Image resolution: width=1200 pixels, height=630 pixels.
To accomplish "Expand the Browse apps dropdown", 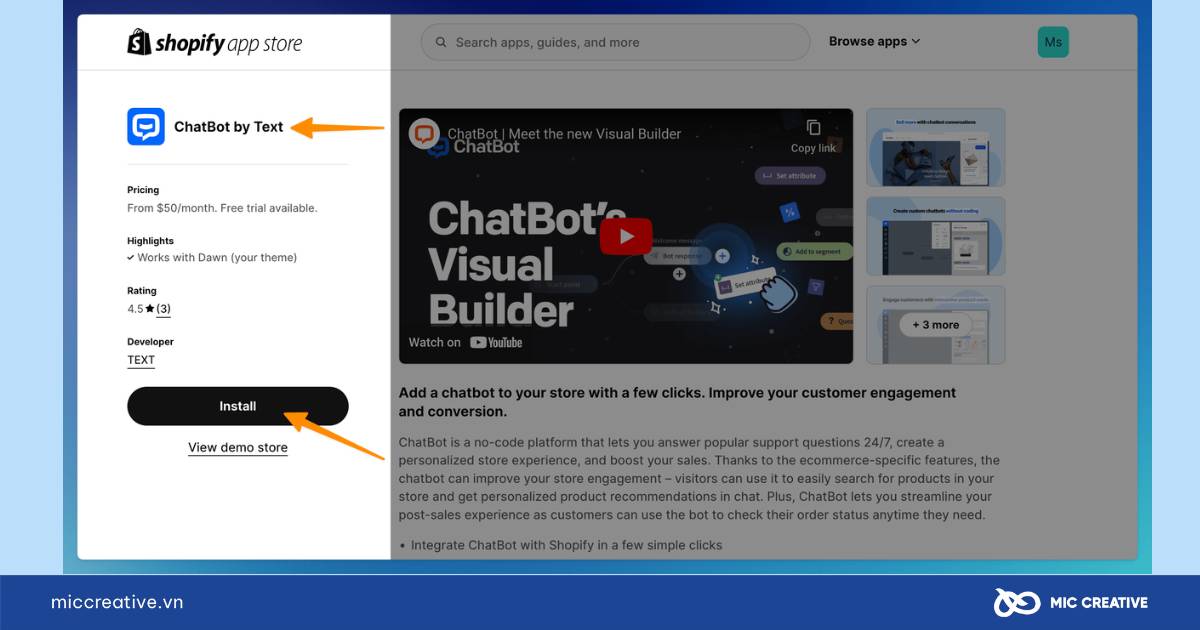I will click(875, 42).
